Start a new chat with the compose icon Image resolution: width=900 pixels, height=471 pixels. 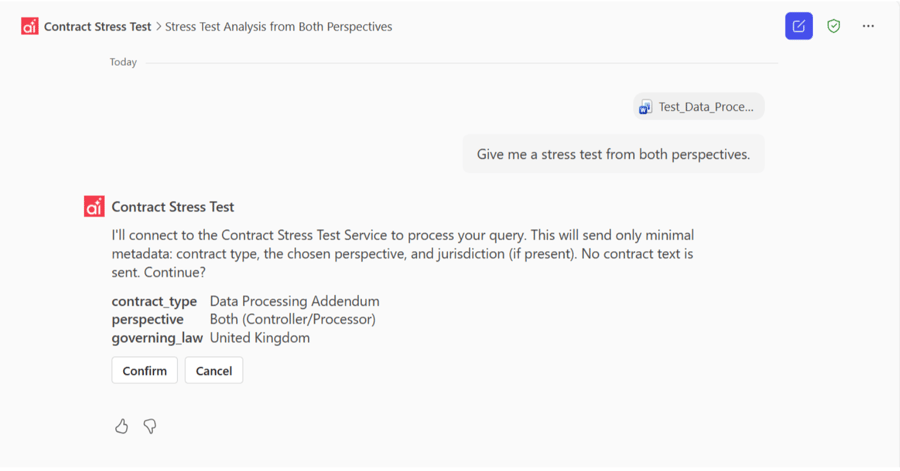[799, 27]
